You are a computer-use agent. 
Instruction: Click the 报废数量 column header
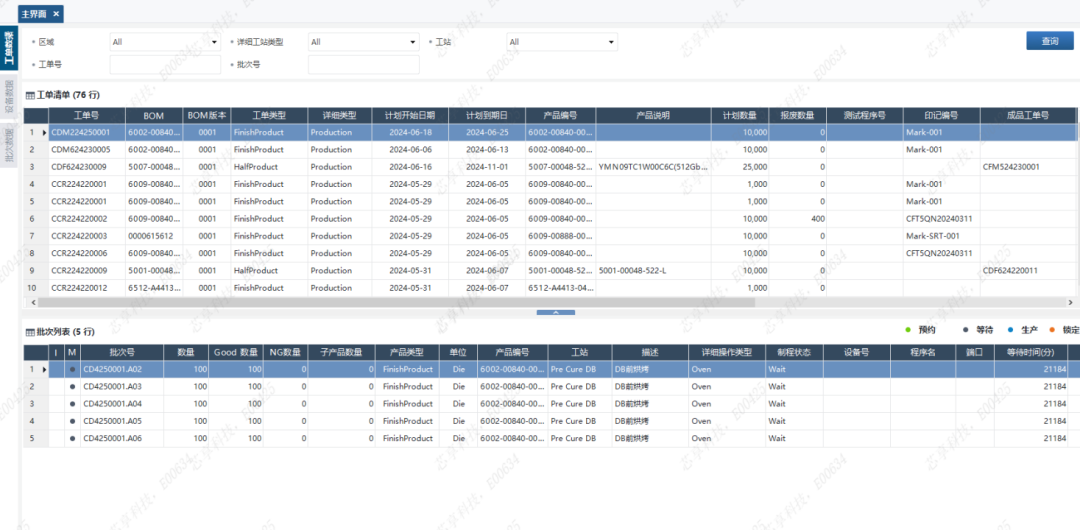coord(798,115)
